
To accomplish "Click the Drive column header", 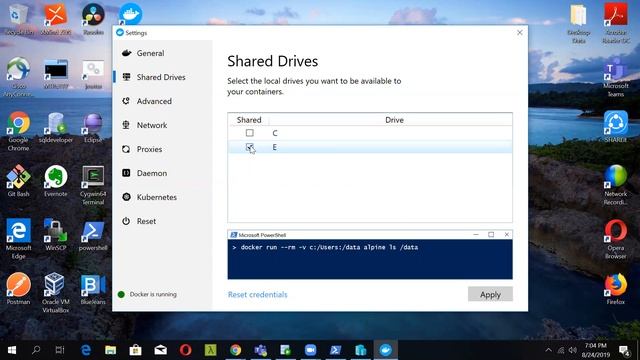I will coord(394,120).
